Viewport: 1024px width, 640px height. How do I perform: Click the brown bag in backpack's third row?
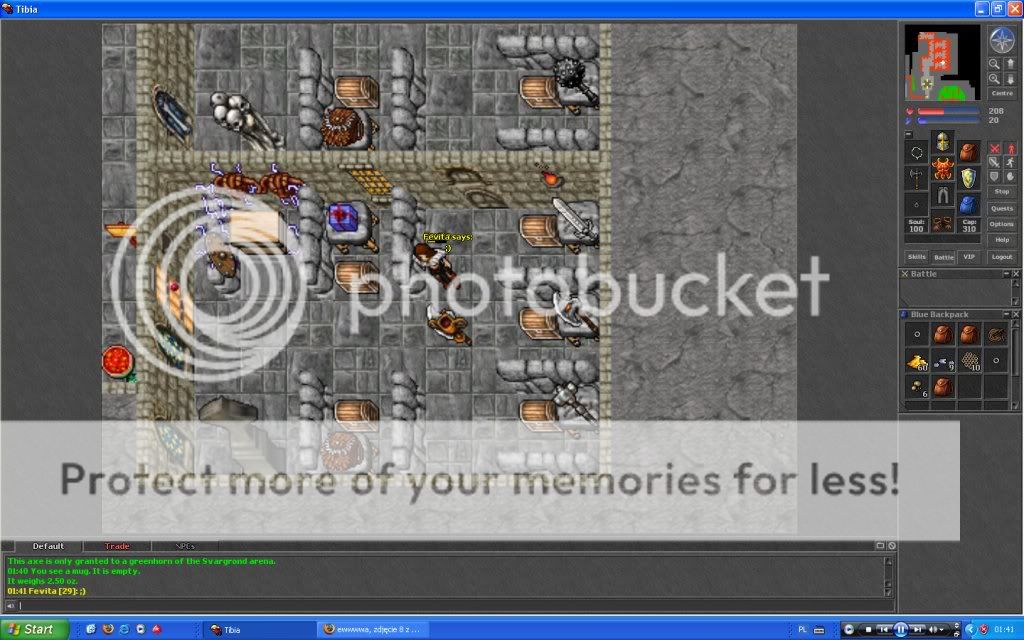pos(943,387)
